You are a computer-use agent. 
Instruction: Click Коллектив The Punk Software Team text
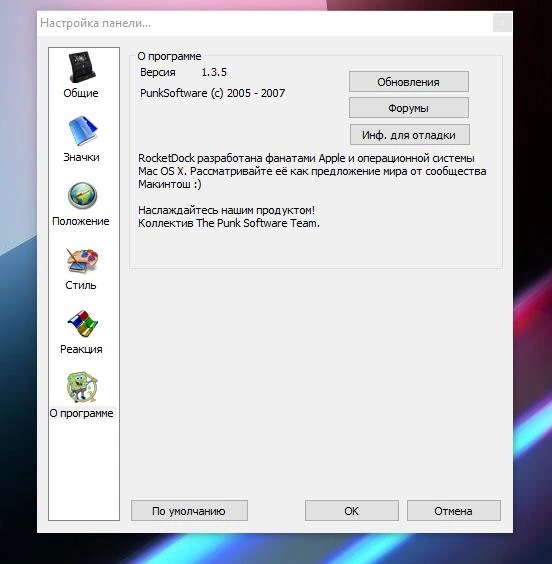click(229, 223)
